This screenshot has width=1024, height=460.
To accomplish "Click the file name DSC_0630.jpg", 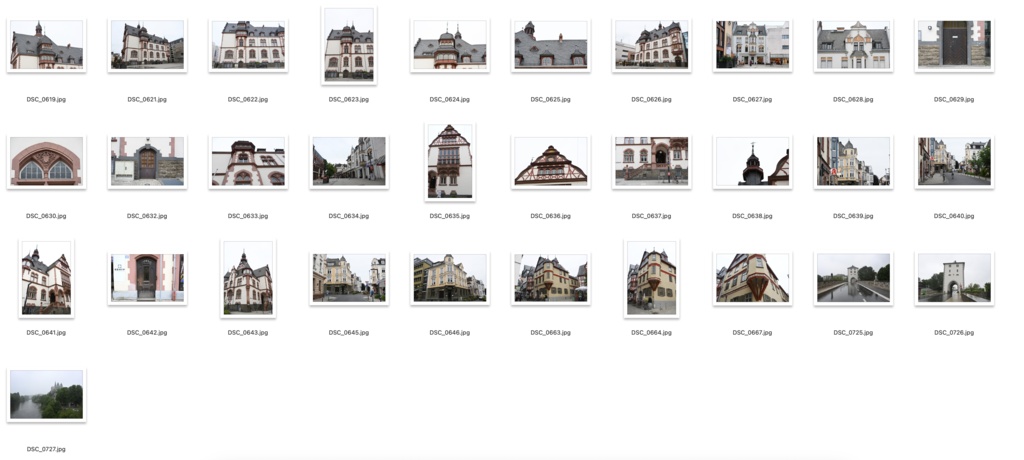I will click(46, 216).
